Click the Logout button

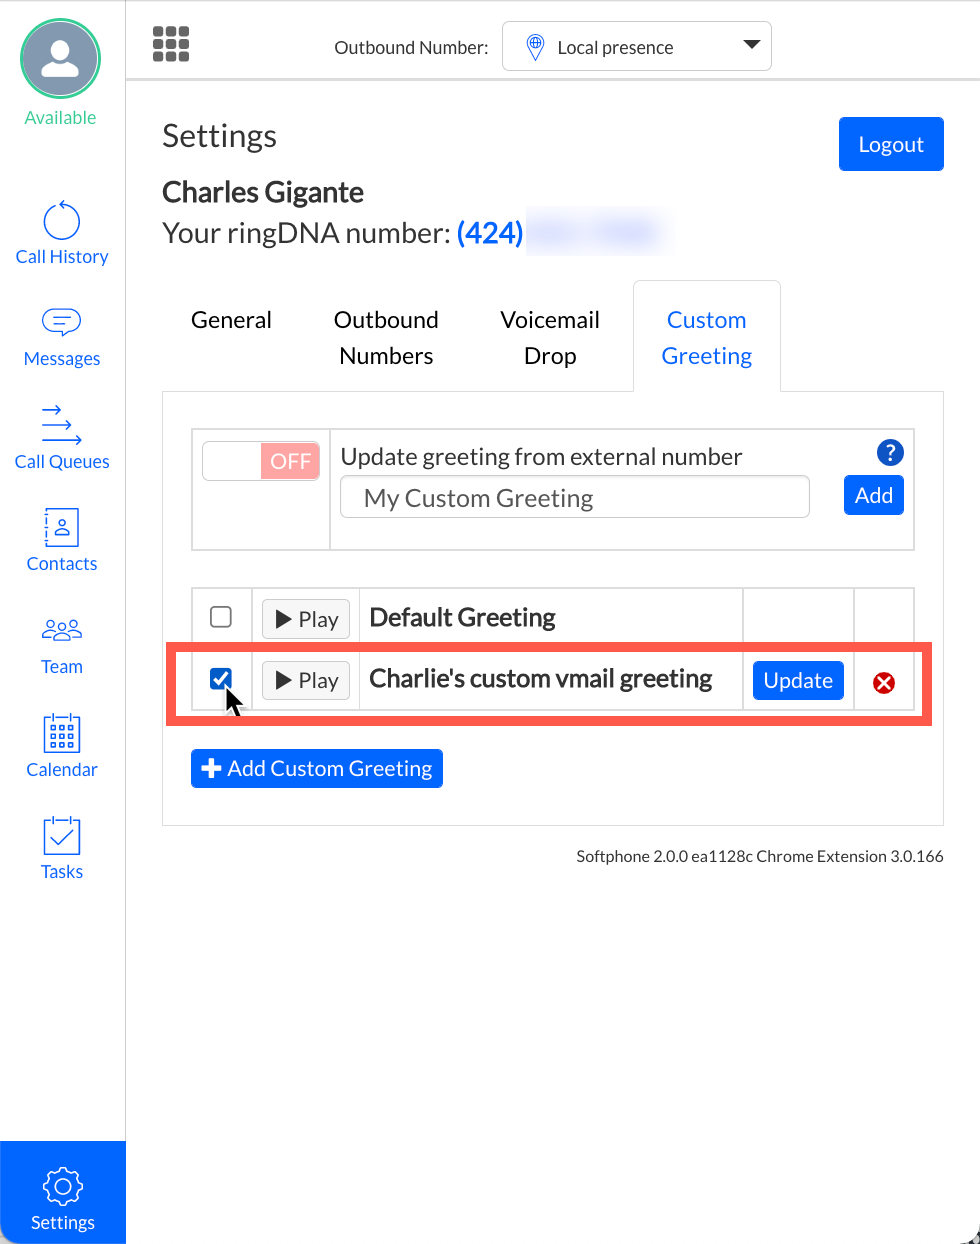click(890, 144)
